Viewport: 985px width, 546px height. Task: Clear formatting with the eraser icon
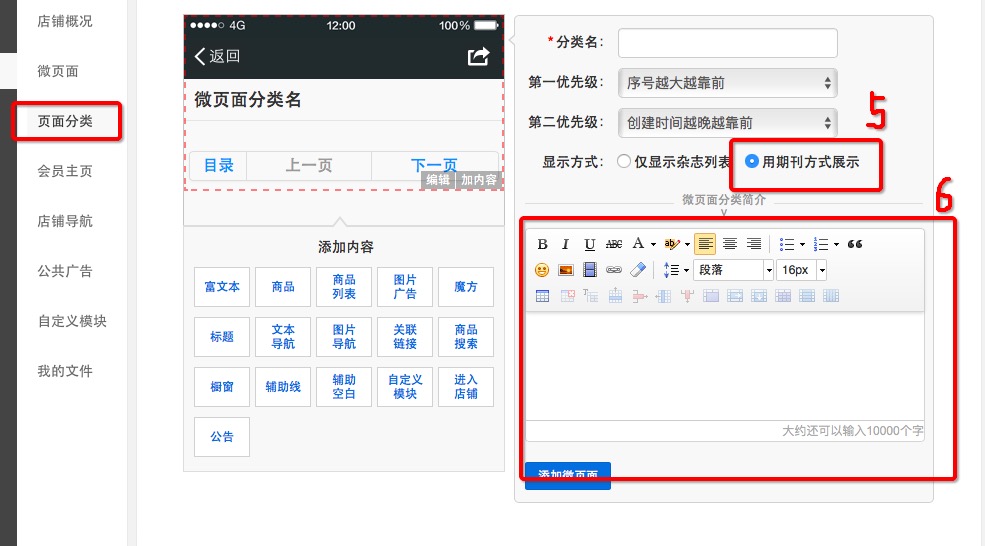(x=638, y=270)
